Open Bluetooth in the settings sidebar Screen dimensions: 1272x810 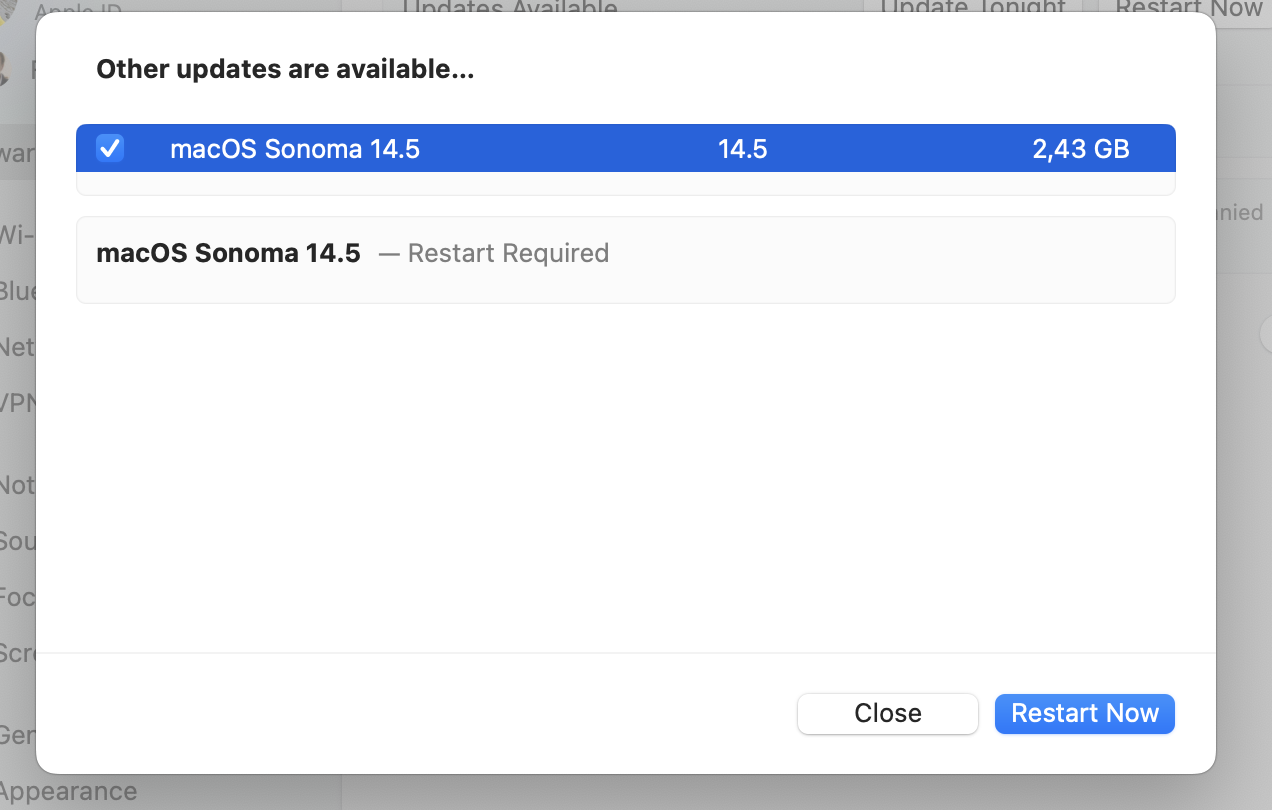pyautogui.click(x=18, y=291)
